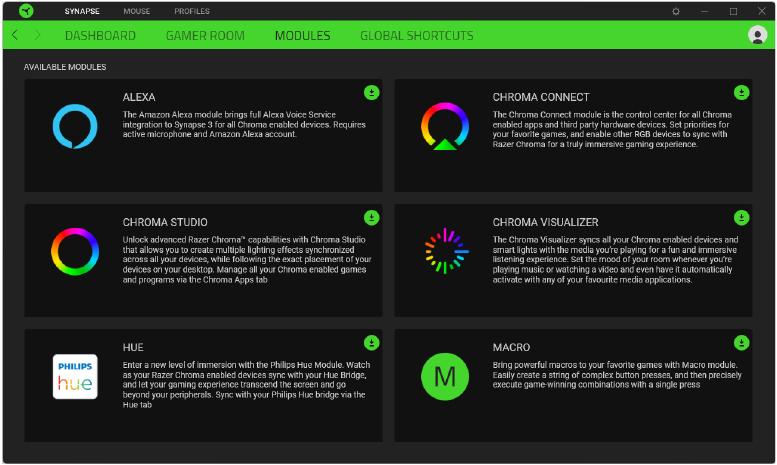This screenshot has height=465, width=777.
Task: Click the Chroma Studio description text
Action: pyautogui.click(x=247, y=259)
